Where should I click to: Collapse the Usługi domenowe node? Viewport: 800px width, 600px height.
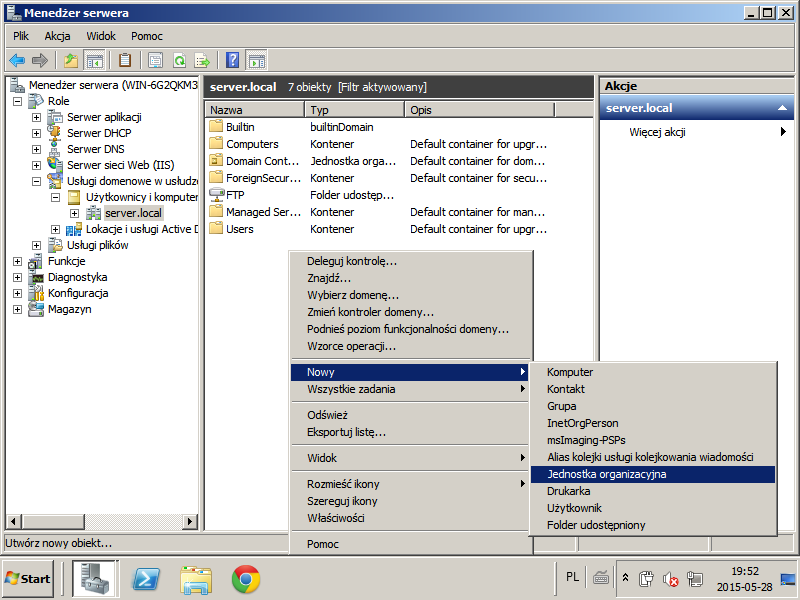coord(36,181)
